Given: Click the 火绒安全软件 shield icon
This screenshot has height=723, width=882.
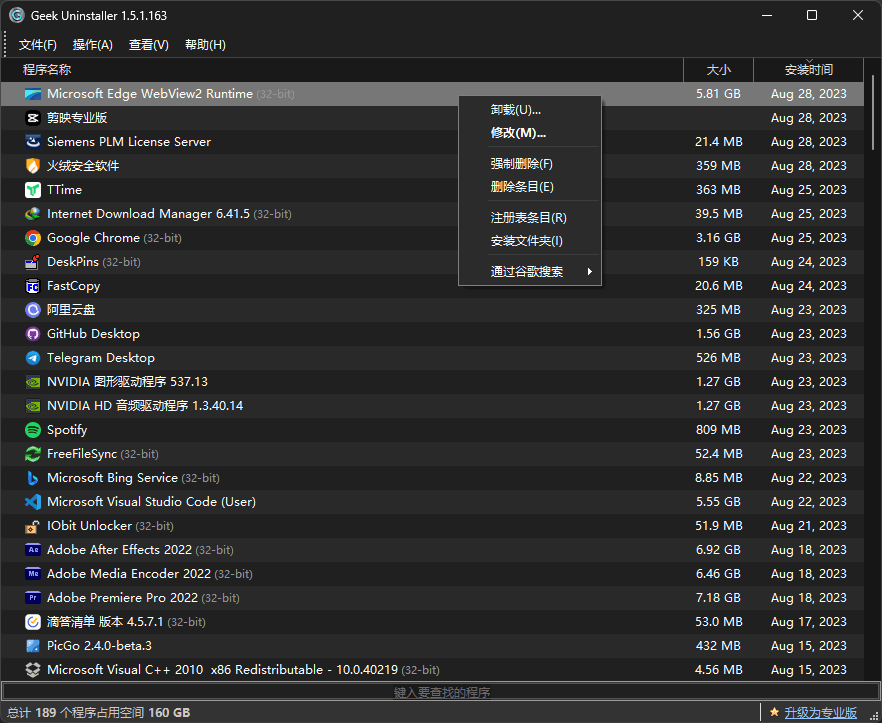Looking at the screenshot, I should click(x=33, y=166).
